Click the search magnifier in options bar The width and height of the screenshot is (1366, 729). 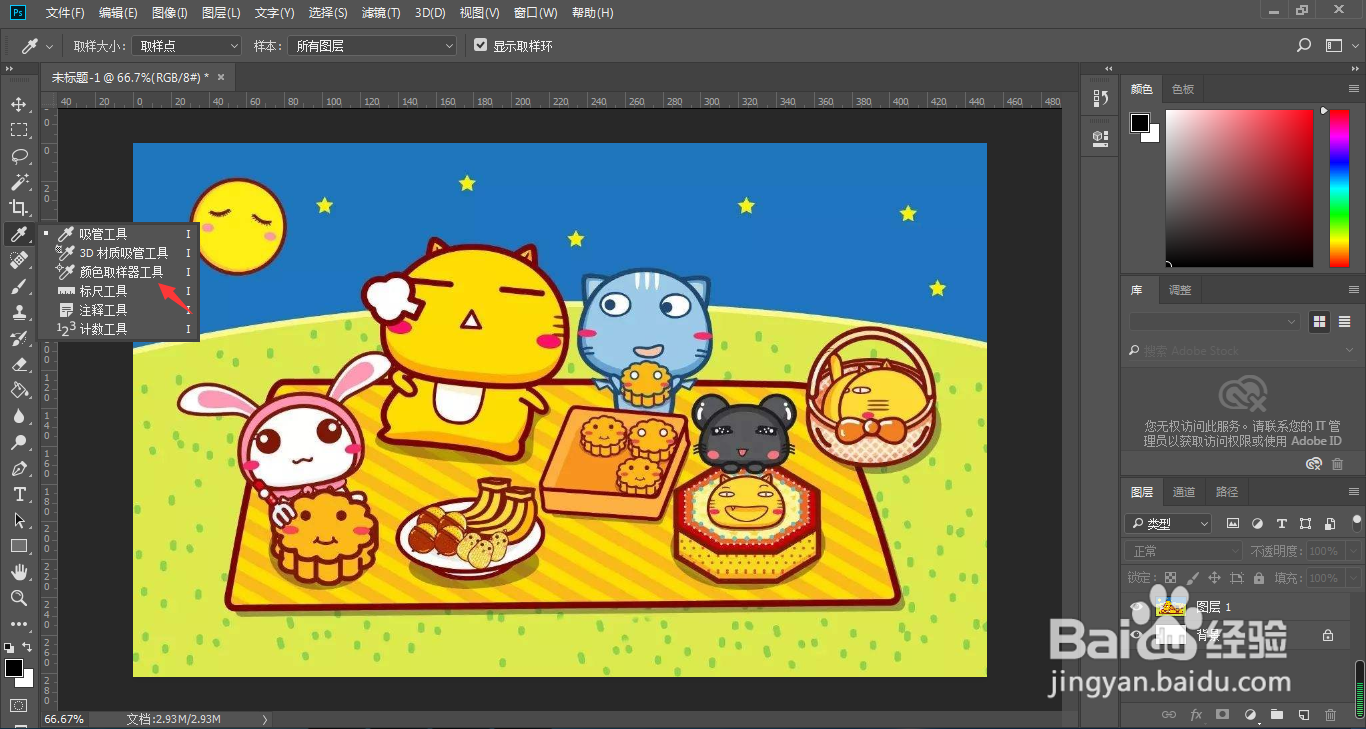(1303, 46)
